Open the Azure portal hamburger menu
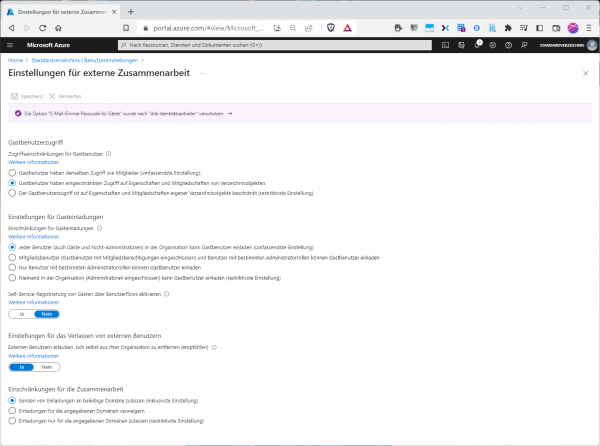Screen dimensions: 600x446 [x=10, y=45]
